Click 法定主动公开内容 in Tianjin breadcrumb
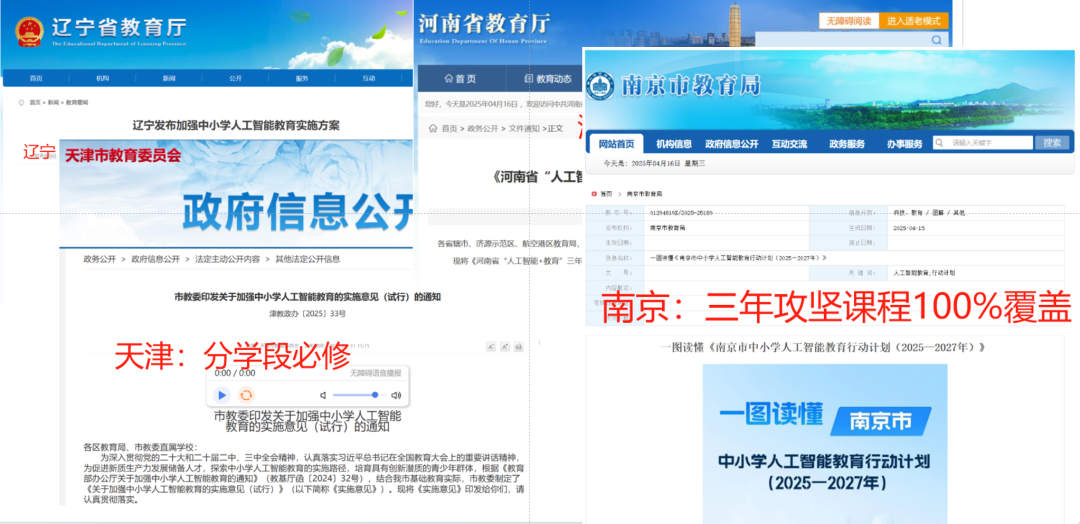The height and width of the screenshot is (524, 1080). point(227,260)
